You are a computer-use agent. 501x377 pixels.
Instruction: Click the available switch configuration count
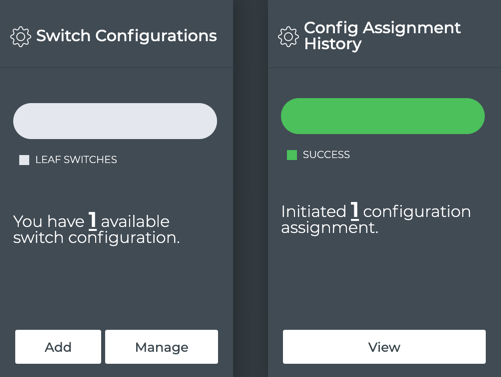(x=92, y=221)
